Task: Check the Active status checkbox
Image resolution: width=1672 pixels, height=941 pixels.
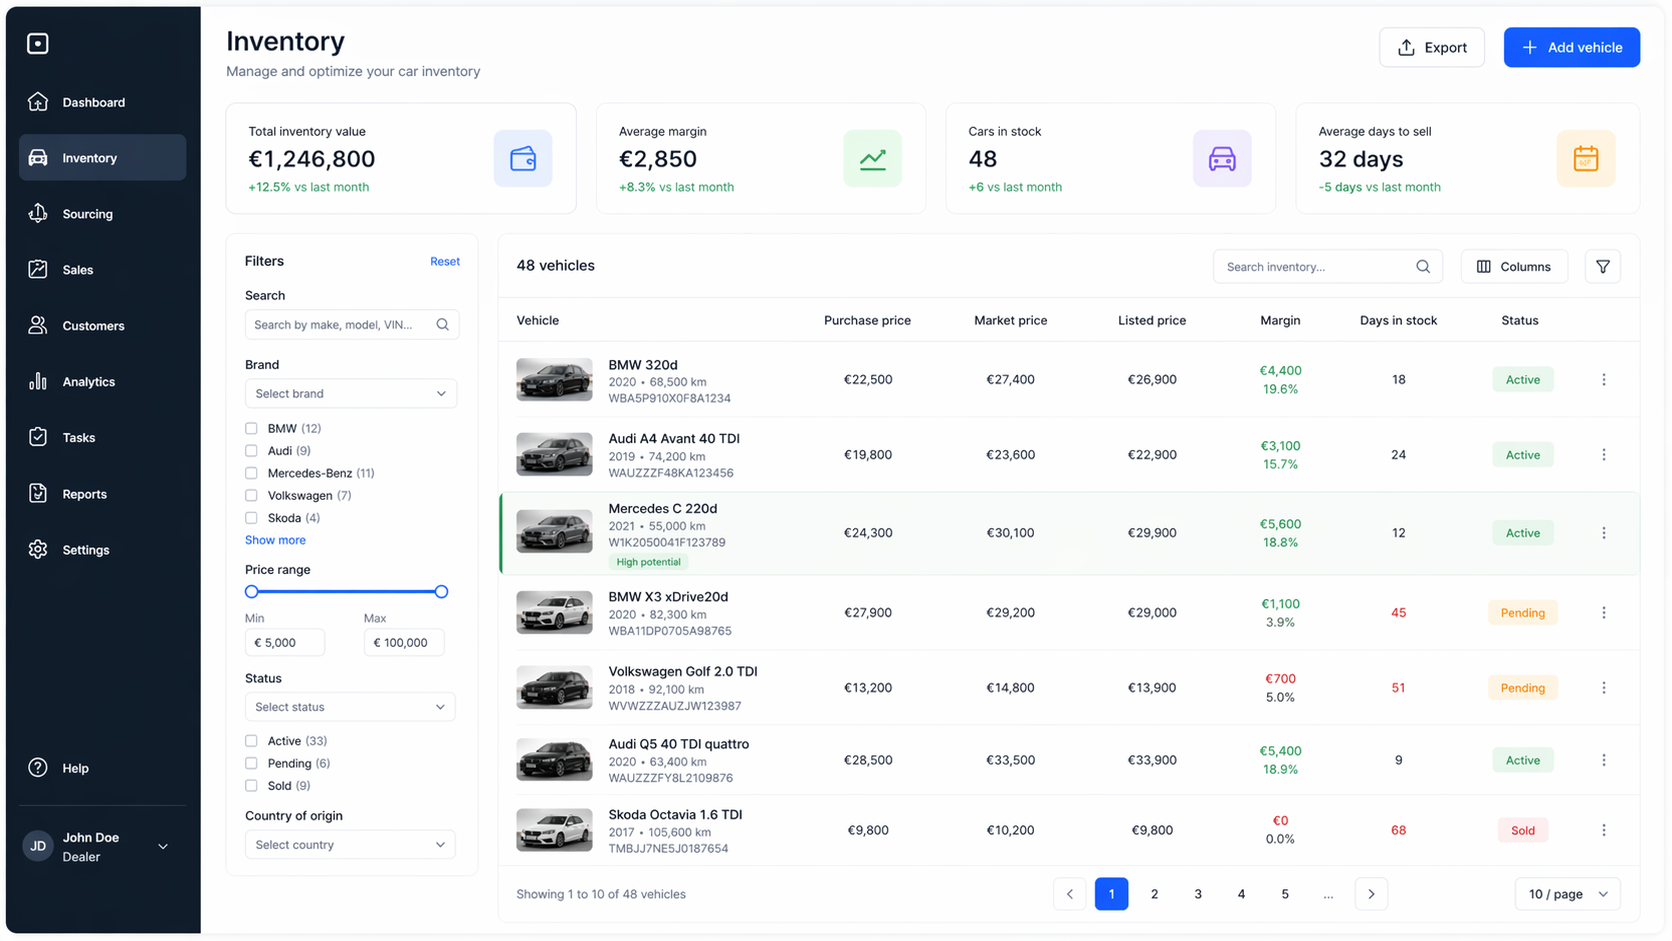Action: click(x=251, y=741)
